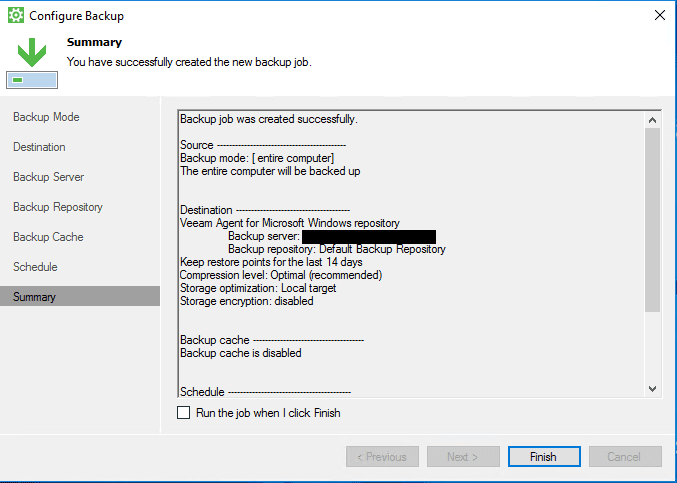The image size is (677, 483).
Task: Click the Cancel button
Action: [625, 457]
